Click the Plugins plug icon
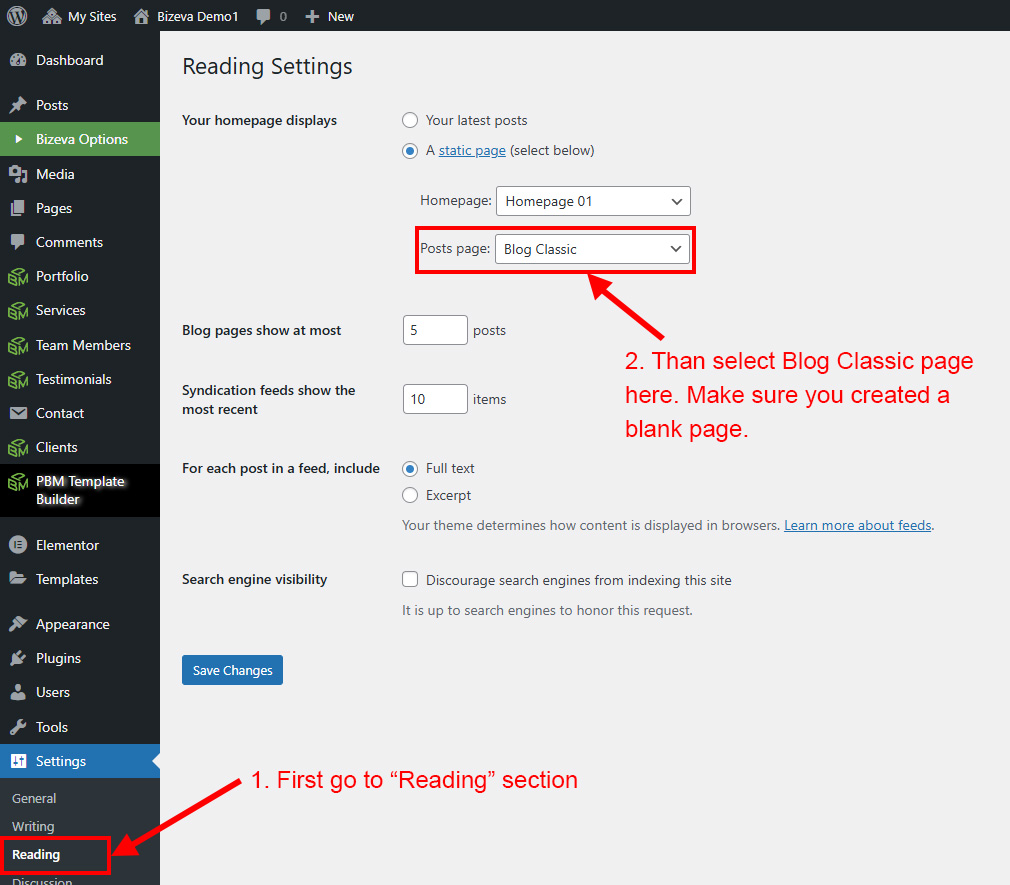1010x885 pixels. [18, 658]
